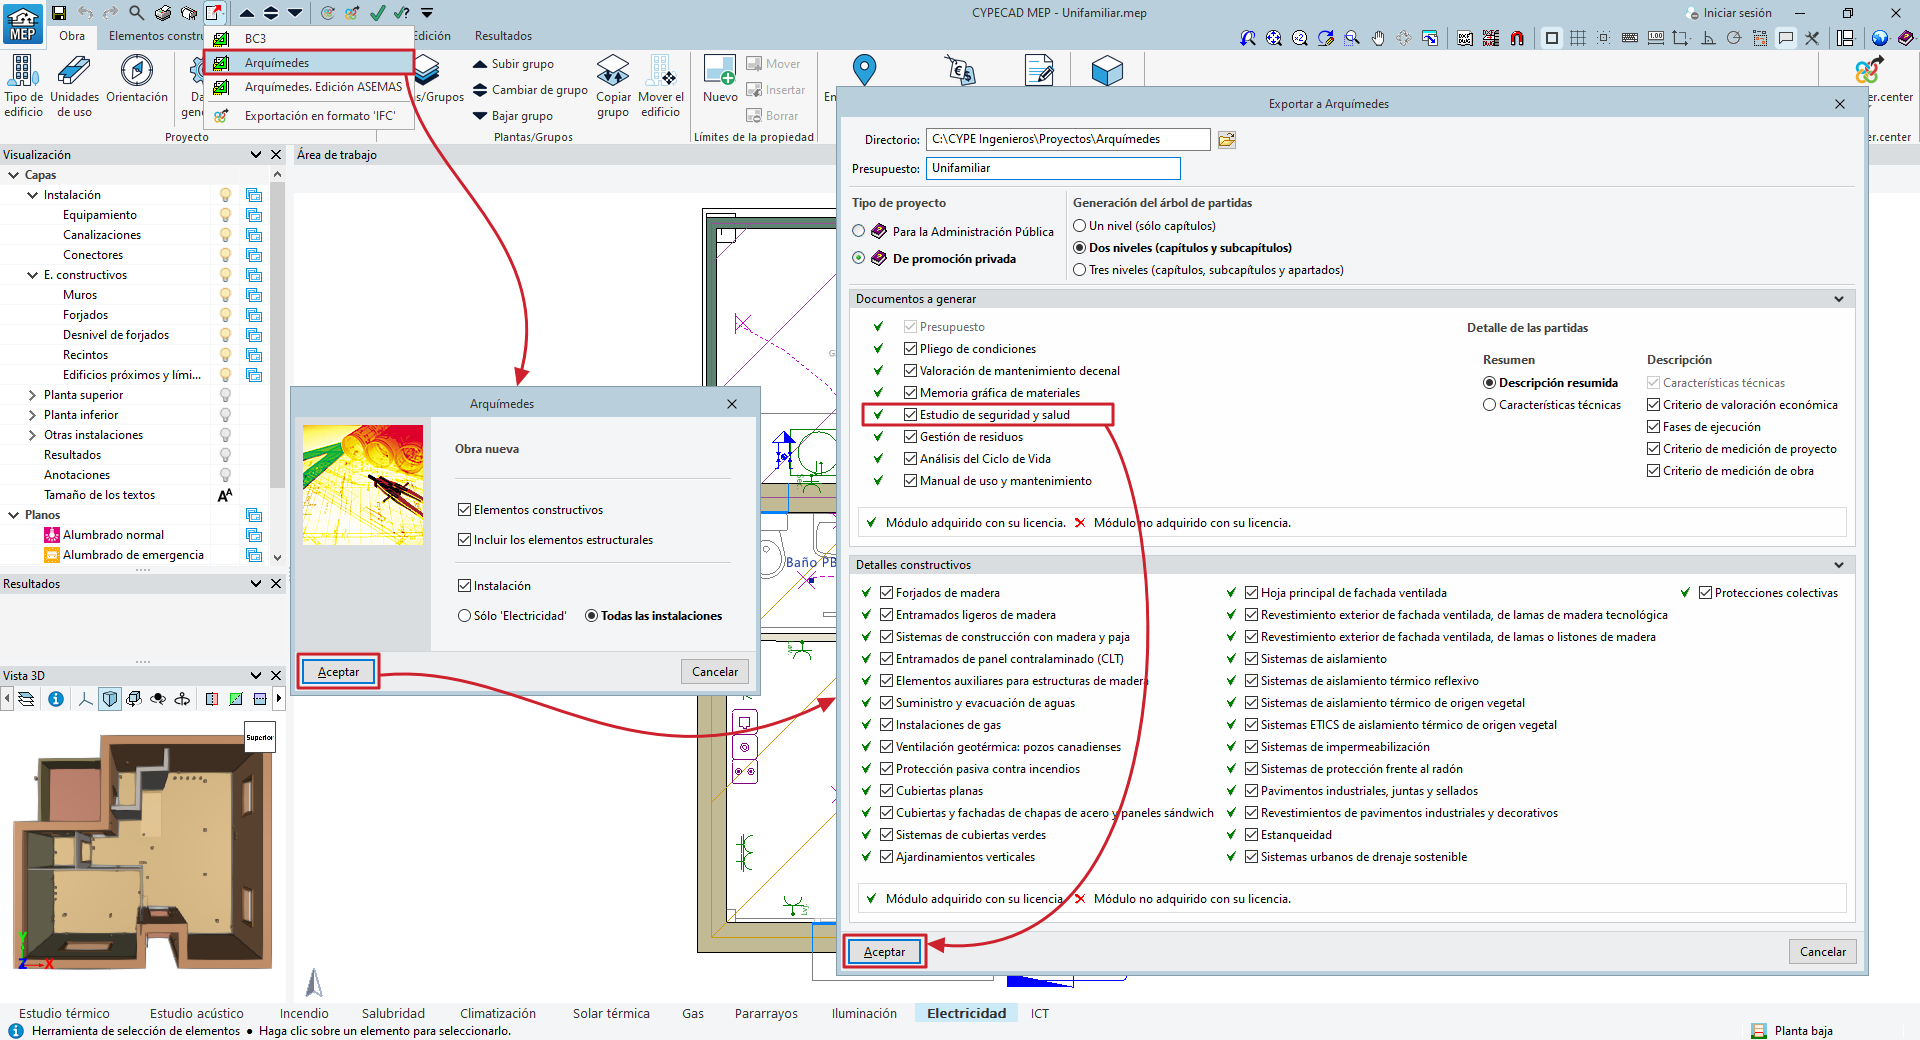1920x1040 pixels.
Task: Click Cancelar in the Arquímedes dialog
Action: pyautogui.click(x=715, y=672)
